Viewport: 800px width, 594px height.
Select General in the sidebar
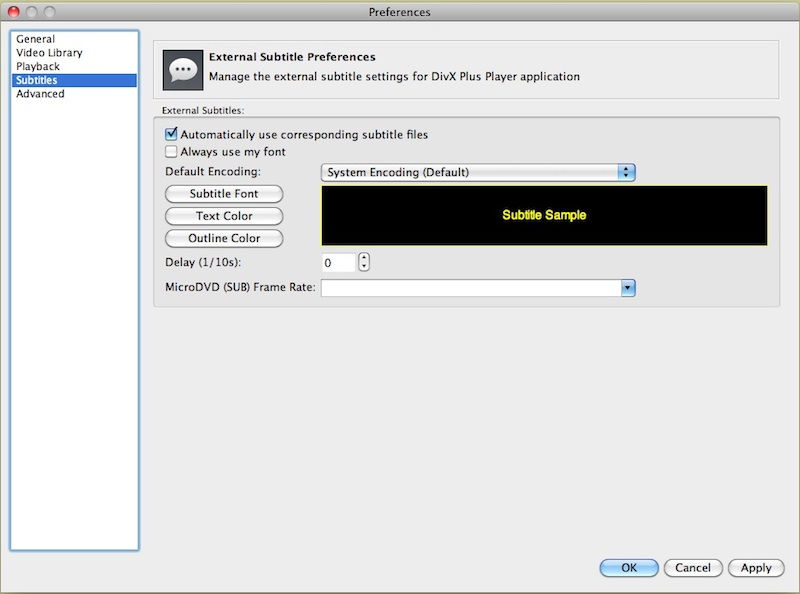pyautogui.click(x=35, y=39)
